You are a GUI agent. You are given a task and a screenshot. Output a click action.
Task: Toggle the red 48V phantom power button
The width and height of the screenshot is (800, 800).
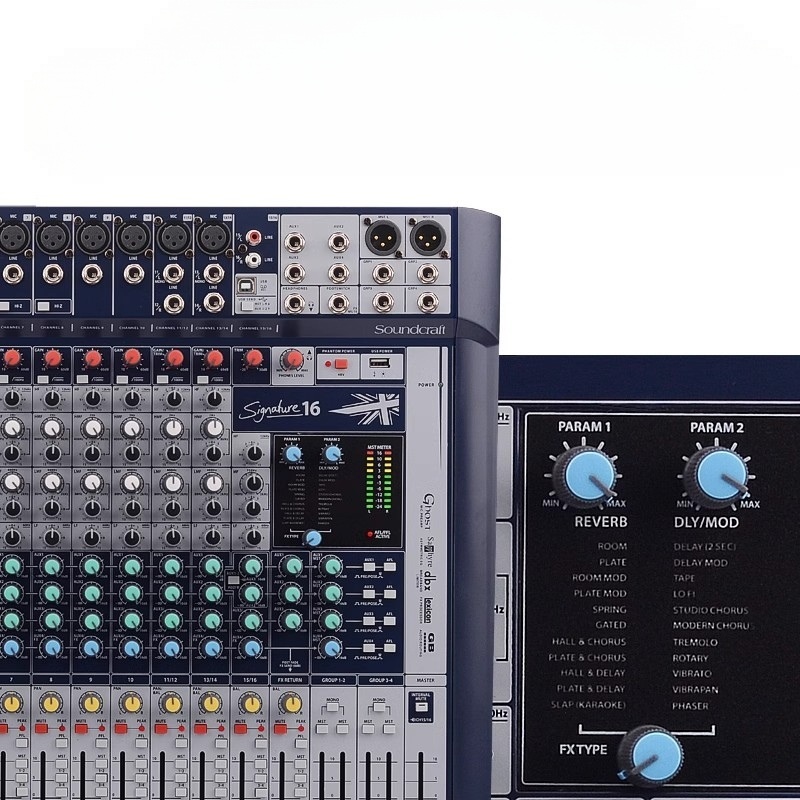point(341,364)
